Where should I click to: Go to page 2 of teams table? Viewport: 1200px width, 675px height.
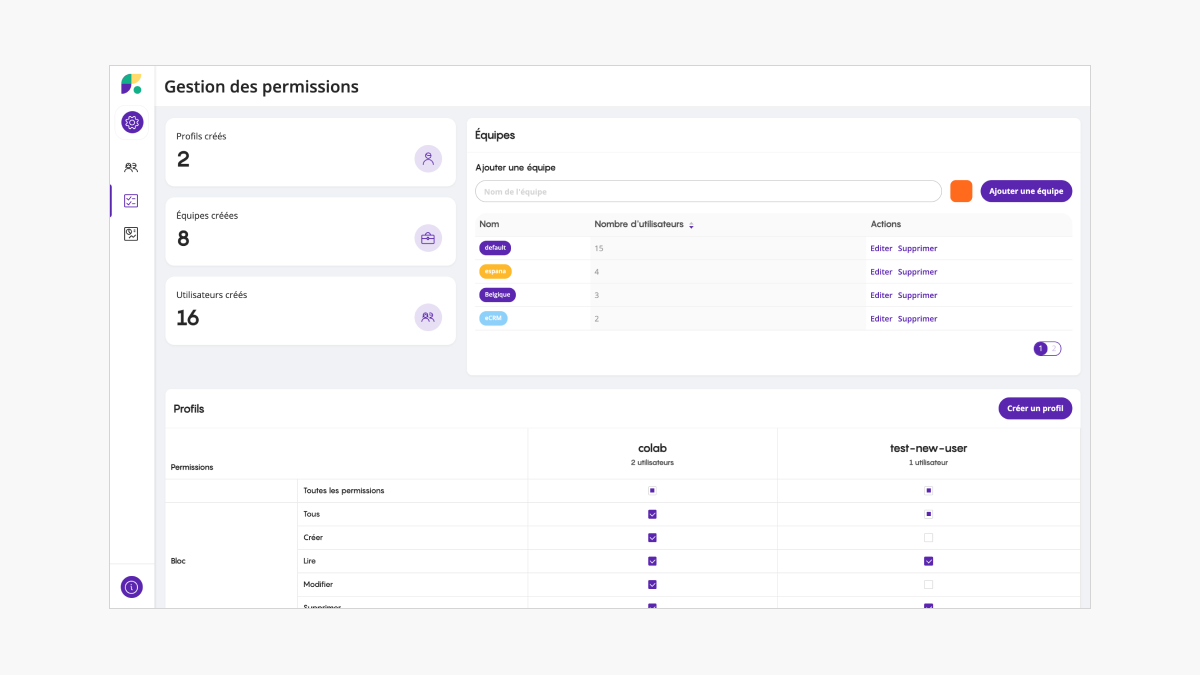pyautogui.click(x=1054, y=349)
